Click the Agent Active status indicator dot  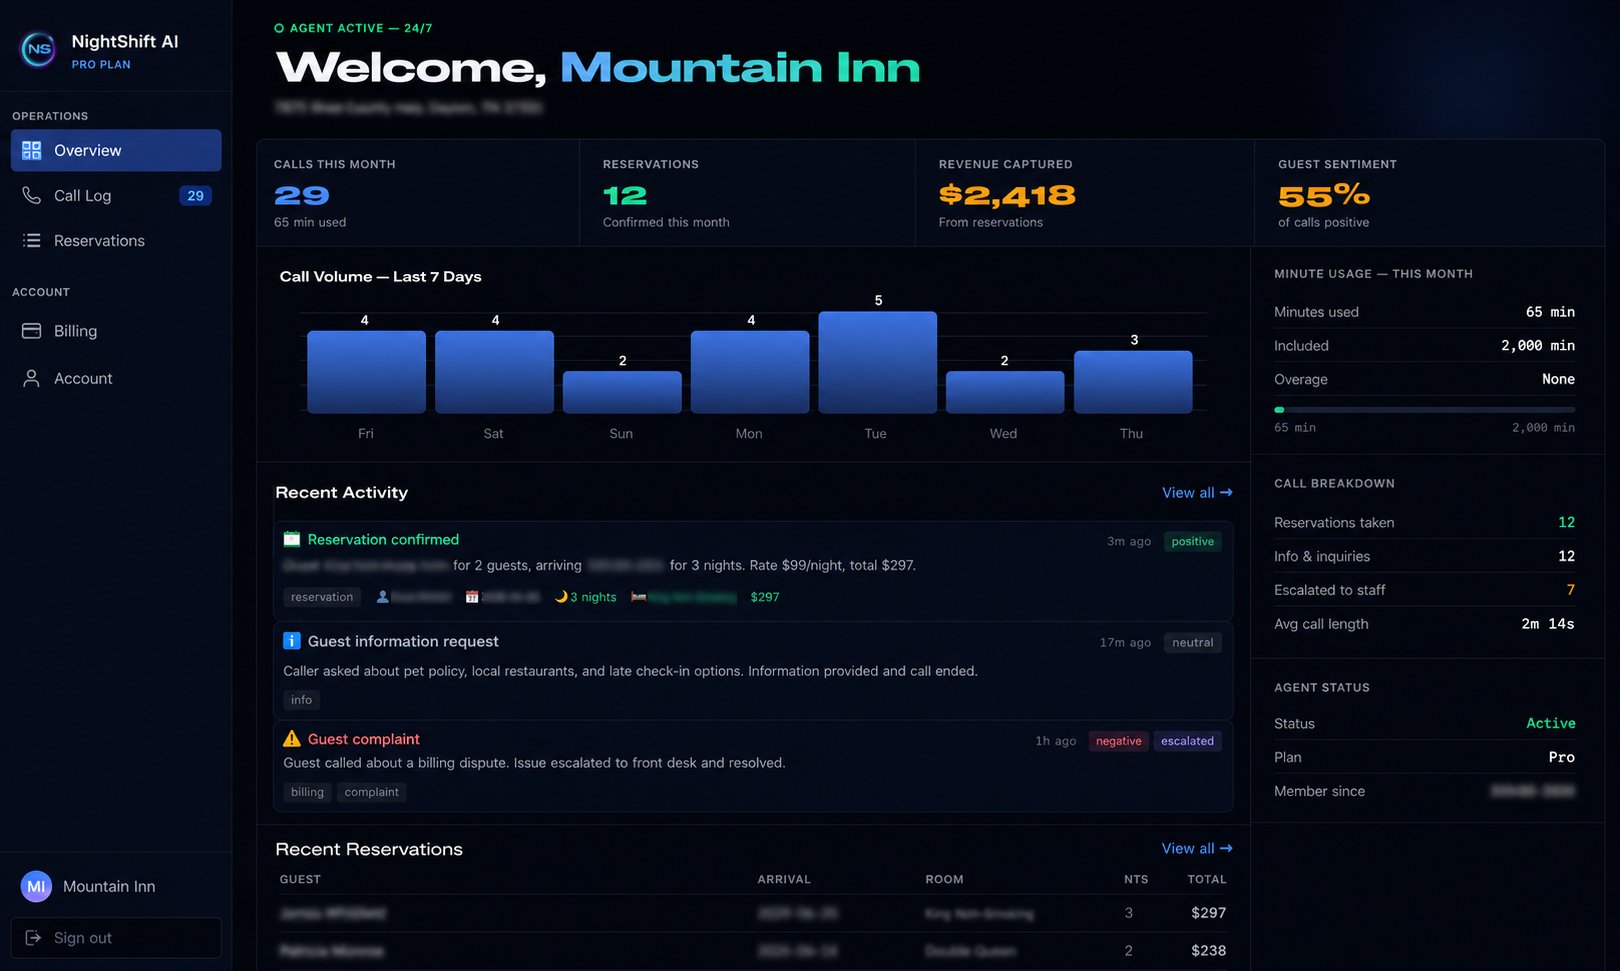click(x=279, y=28)
